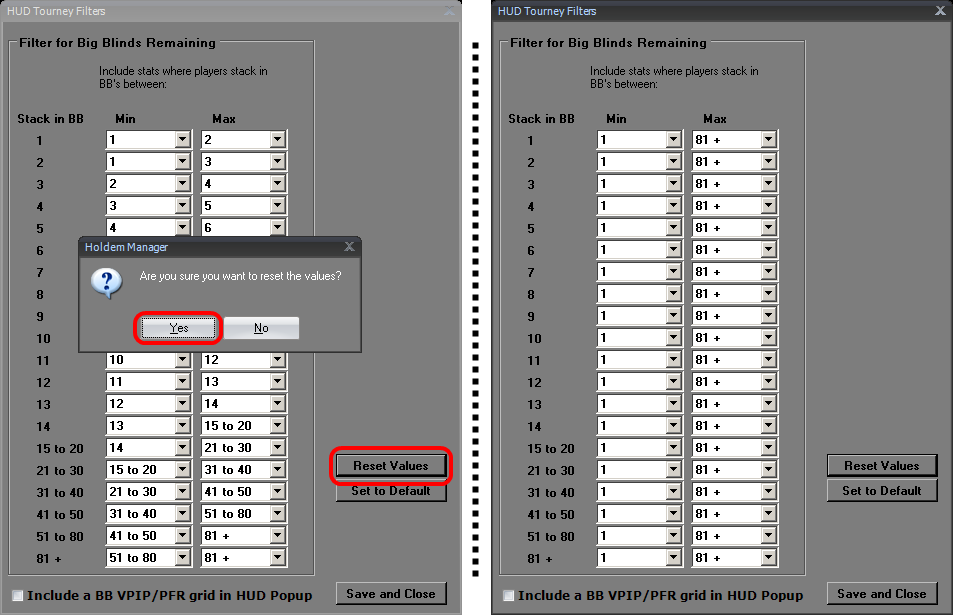Open Max dropdown for stack 14, right window
The image size is (953, 615).
769,425
